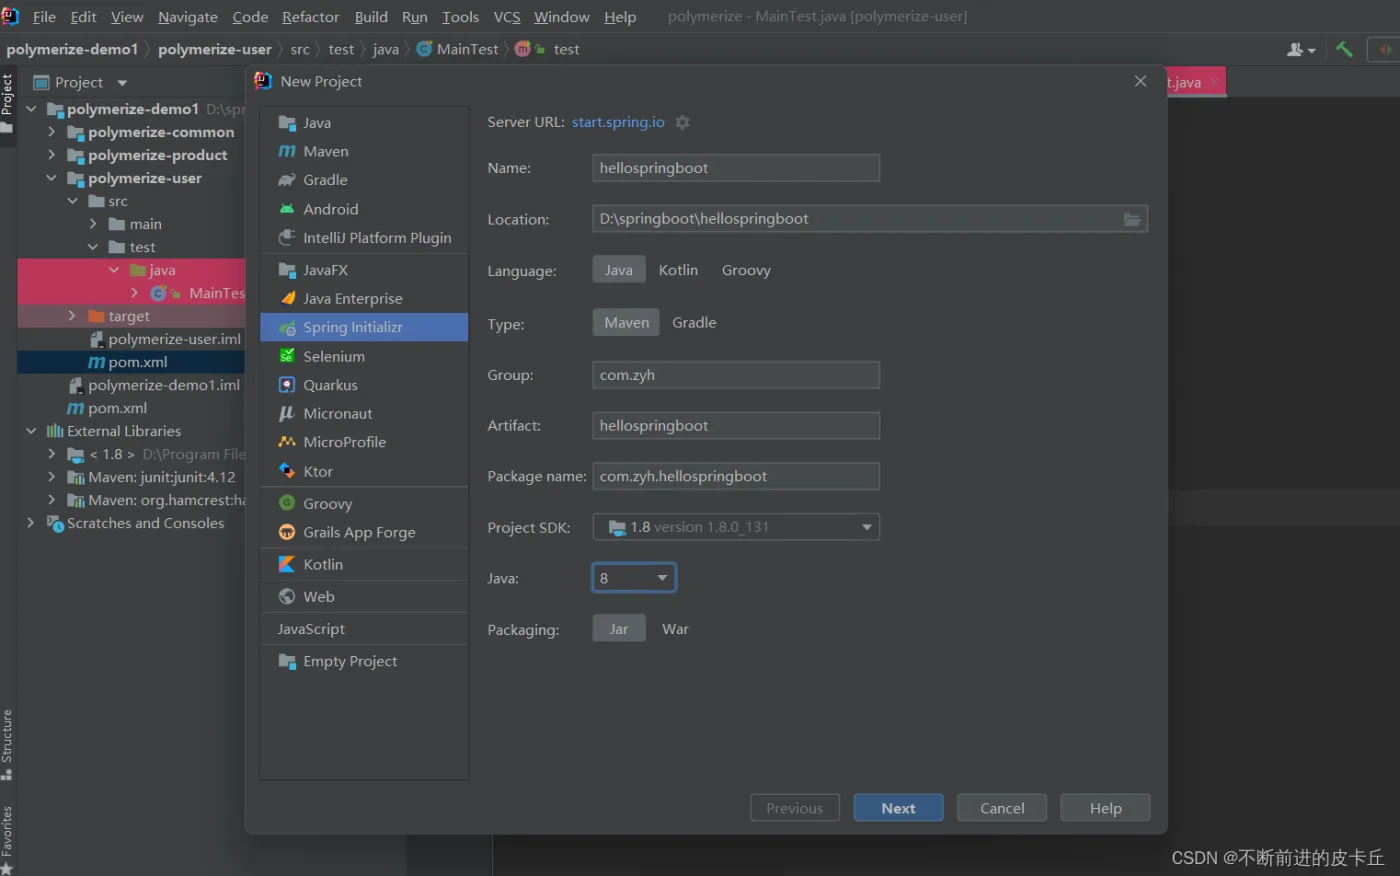Viewport: 1400px width, 876px height.
Task: Select Micronaut project icon
Action: [x=287, y=414]
